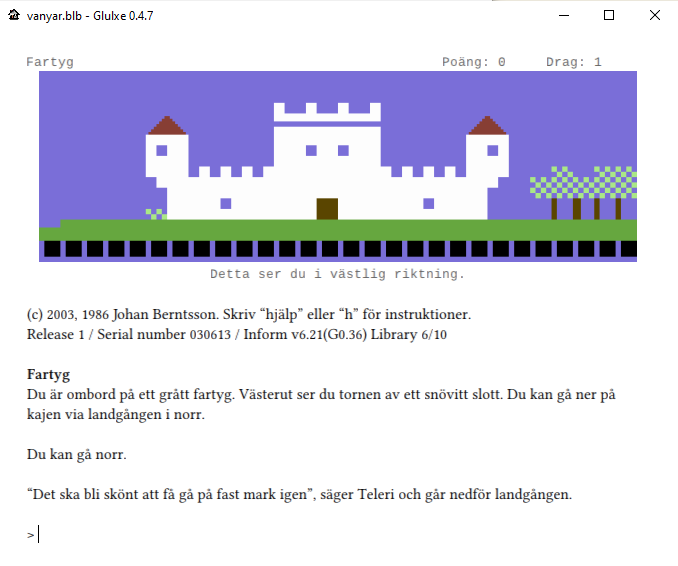Click the 'Poäng: 0' score indicator
This screenshot has height=566, width=678.
473,62
